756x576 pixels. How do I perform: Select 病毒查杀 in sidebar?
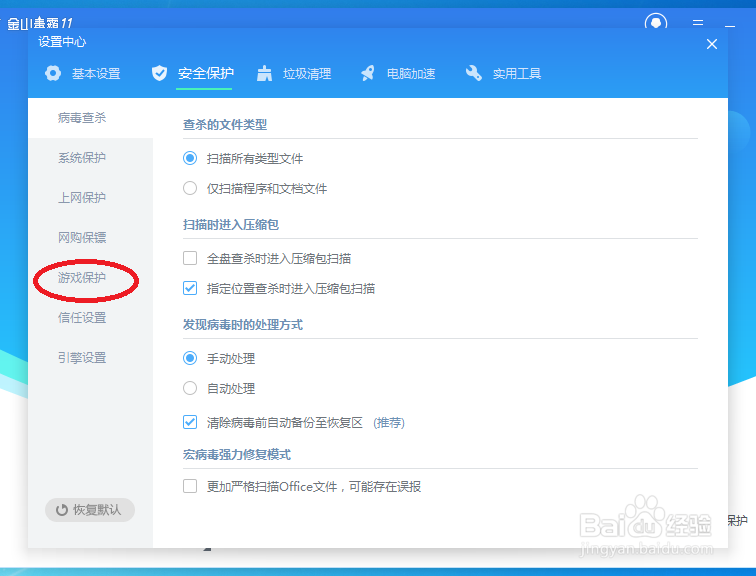coord(91,118)
